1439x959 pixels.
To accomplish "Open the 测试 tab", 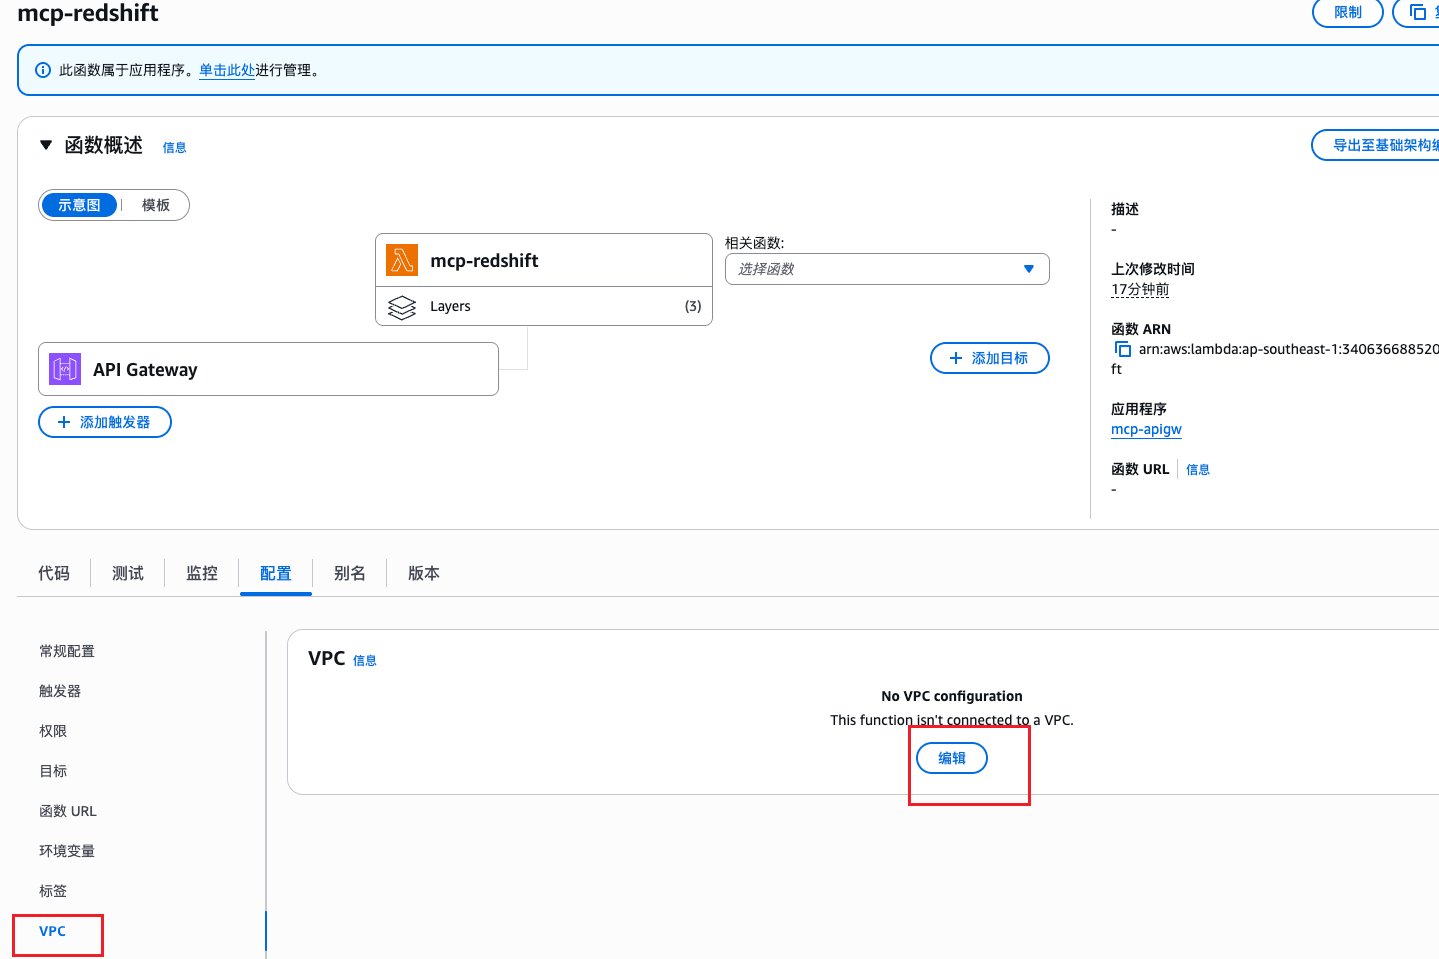I will coord(128,573).
